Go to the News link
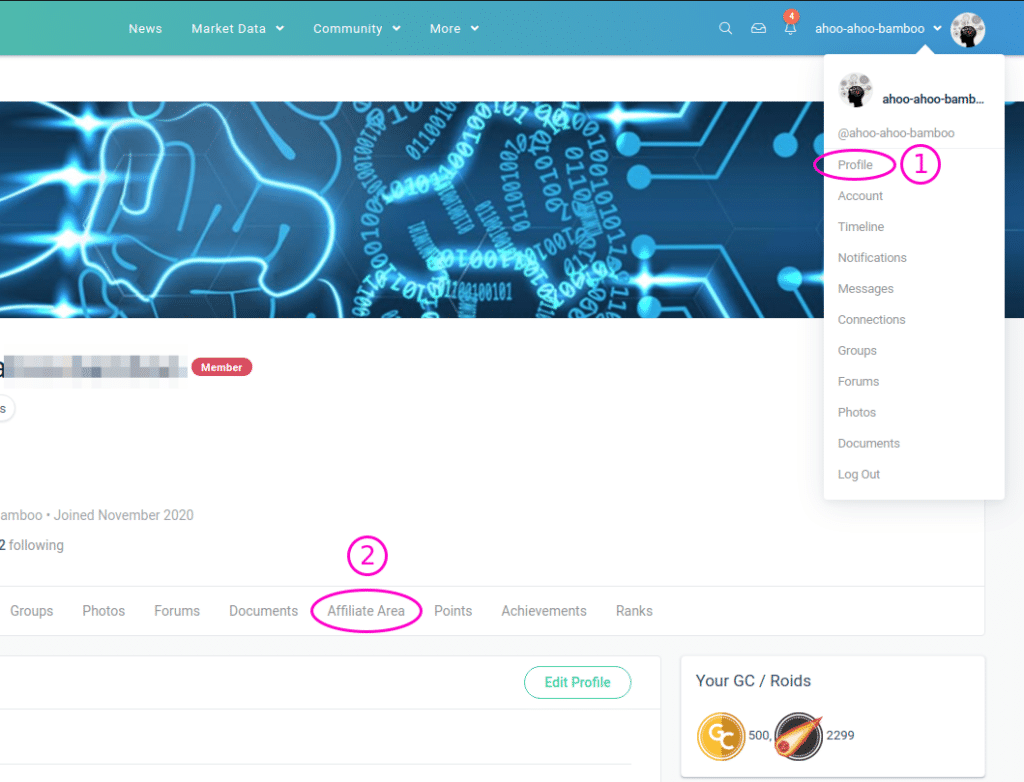The width and height of the screenshot is (1024, 782). pyautogui.click(x=145, y=29)
